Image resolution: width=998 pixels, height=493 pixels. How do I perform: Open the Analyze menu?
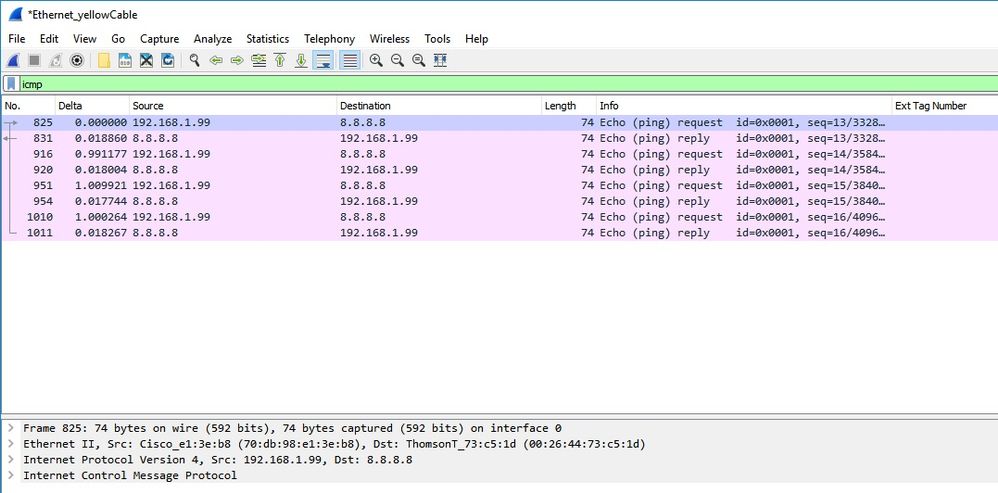(x=213, y=39)
